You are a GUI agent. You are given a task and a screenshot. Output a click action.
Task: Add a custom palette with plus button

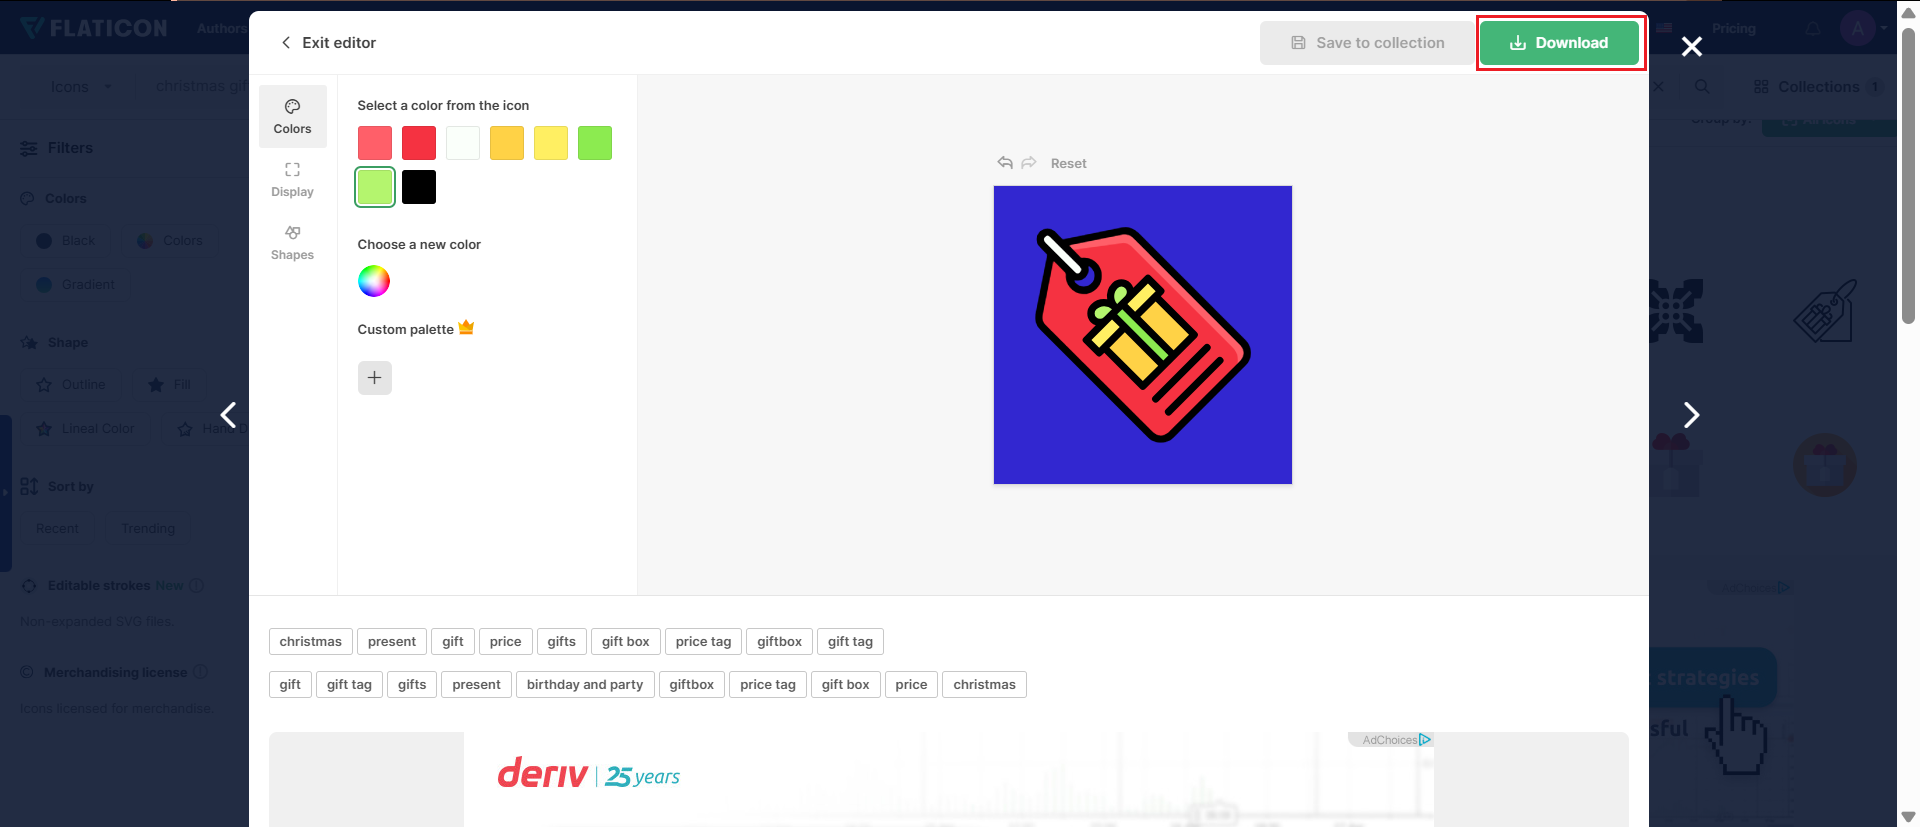375,378
